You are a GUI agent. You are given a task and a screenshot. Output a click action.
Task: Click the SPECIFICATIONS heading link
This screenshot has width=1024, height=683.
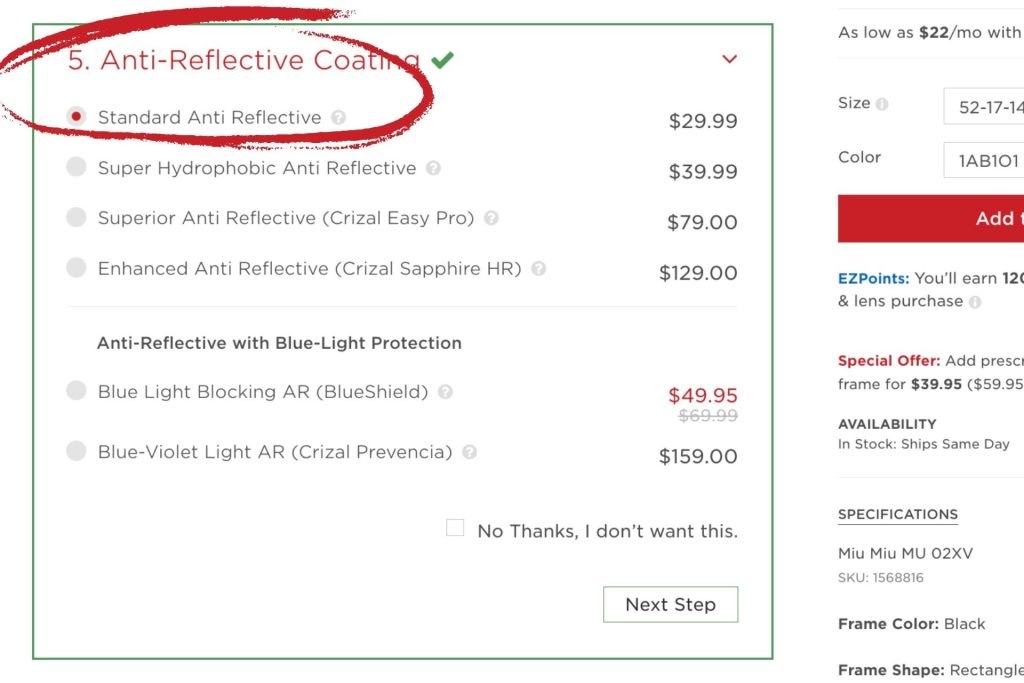point(897,514)
